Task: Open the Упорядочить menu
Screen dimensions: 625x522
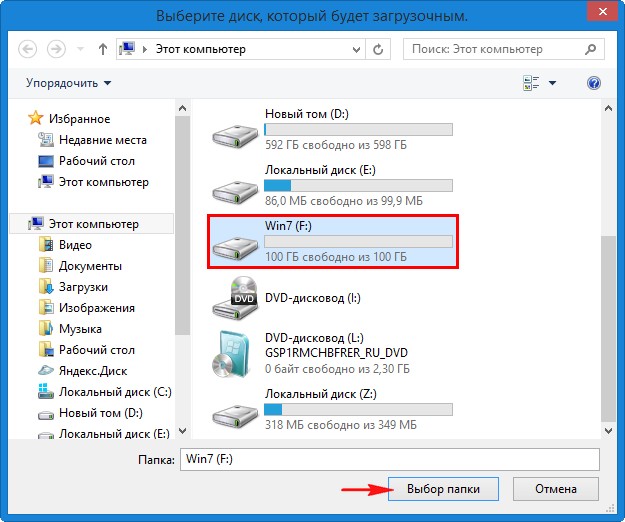Action: click(69, 83)
